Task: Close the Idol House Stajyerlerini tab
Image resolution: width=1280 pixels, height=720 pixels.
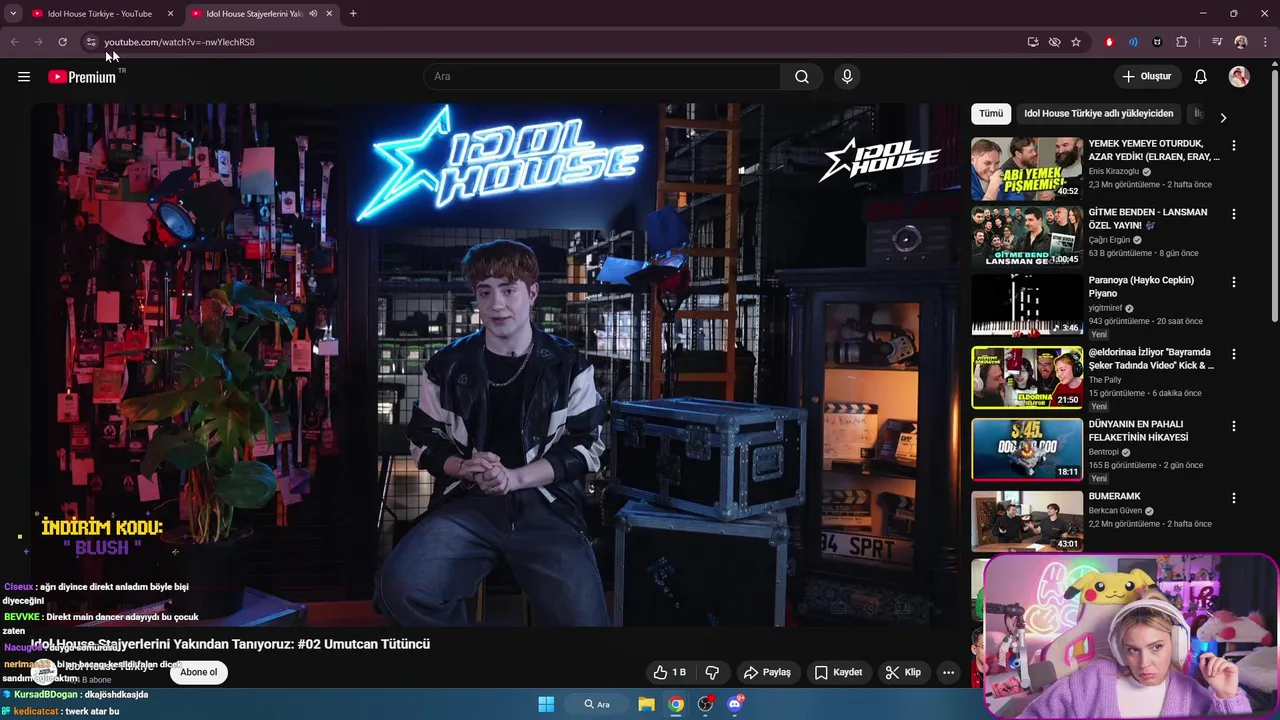Action: [329, 14]
